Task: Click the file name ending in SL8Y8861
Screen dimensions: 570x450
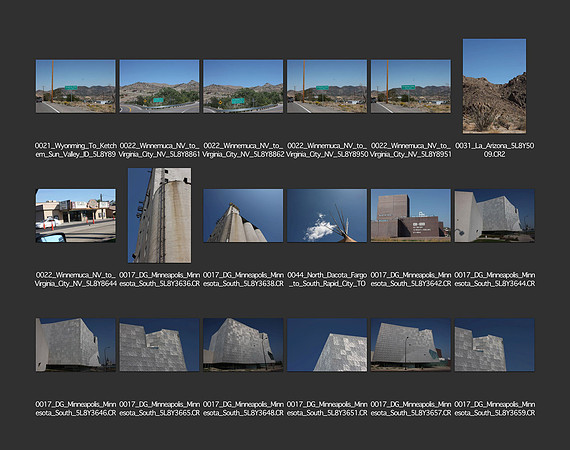Action: point(159,150)
